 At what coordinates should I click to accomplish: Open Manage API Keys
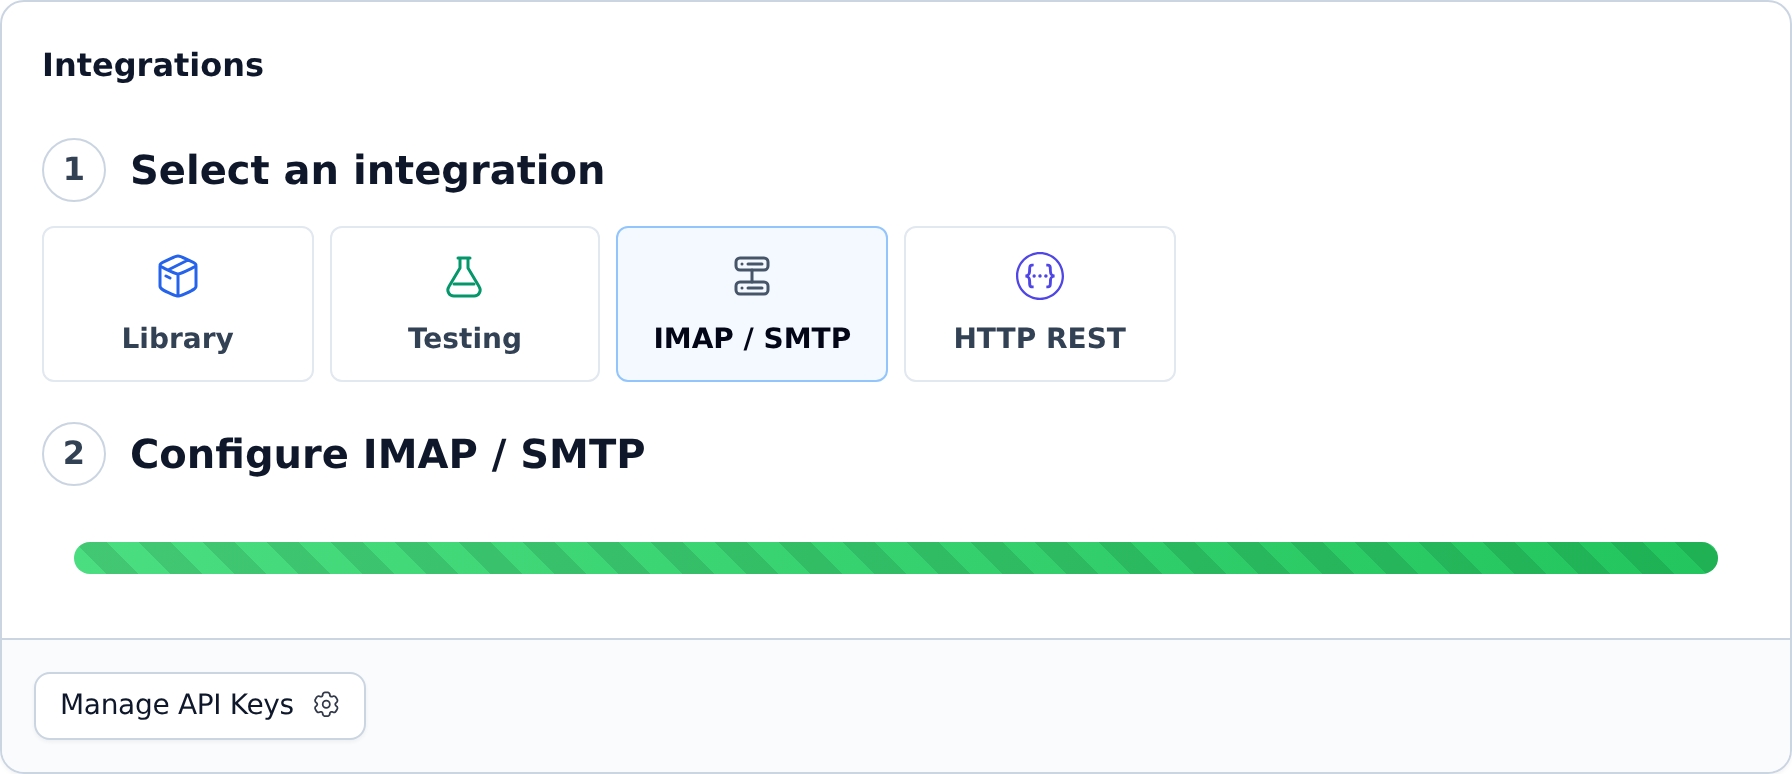[200, 706]
